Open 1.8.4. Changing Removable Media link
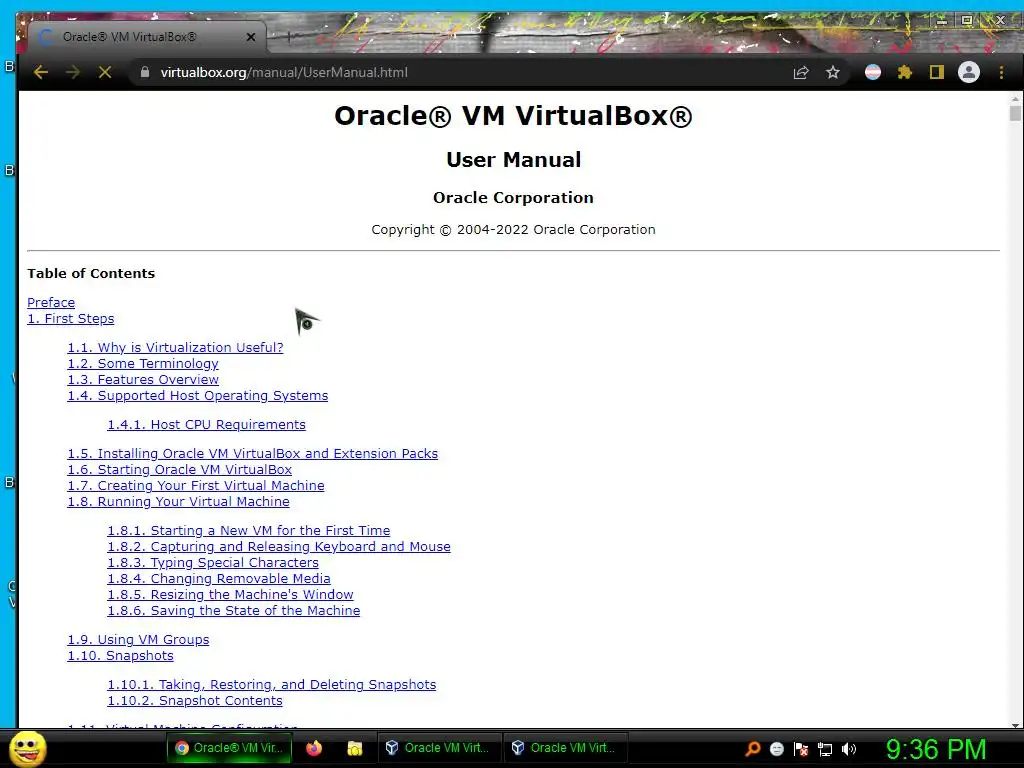The width and height of the screenshot is (1024, 768). click(219, 579)
